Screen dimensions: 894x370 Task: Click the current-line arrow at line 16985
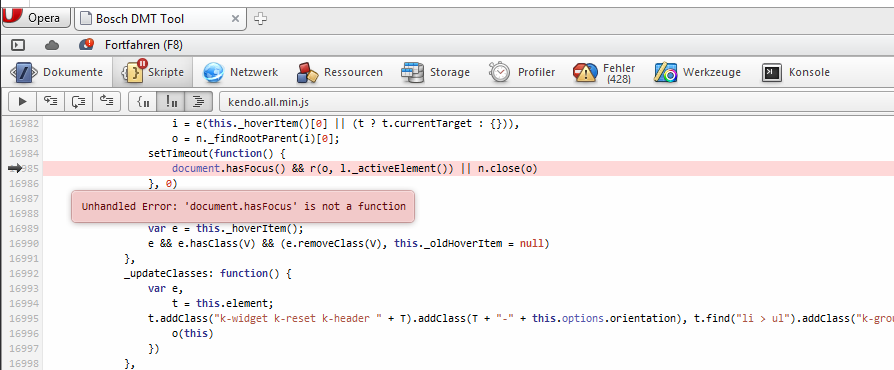[x=15, y=168]
